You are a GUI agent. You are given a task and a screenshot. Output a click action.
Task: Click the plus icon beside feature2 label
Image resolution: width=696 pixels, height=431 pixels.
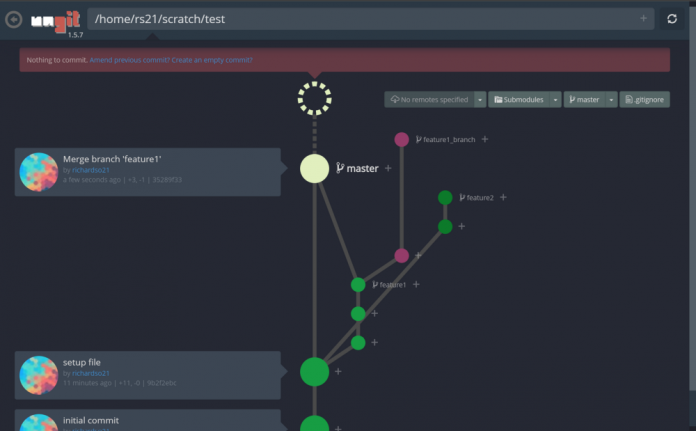(x=503, y=197)
